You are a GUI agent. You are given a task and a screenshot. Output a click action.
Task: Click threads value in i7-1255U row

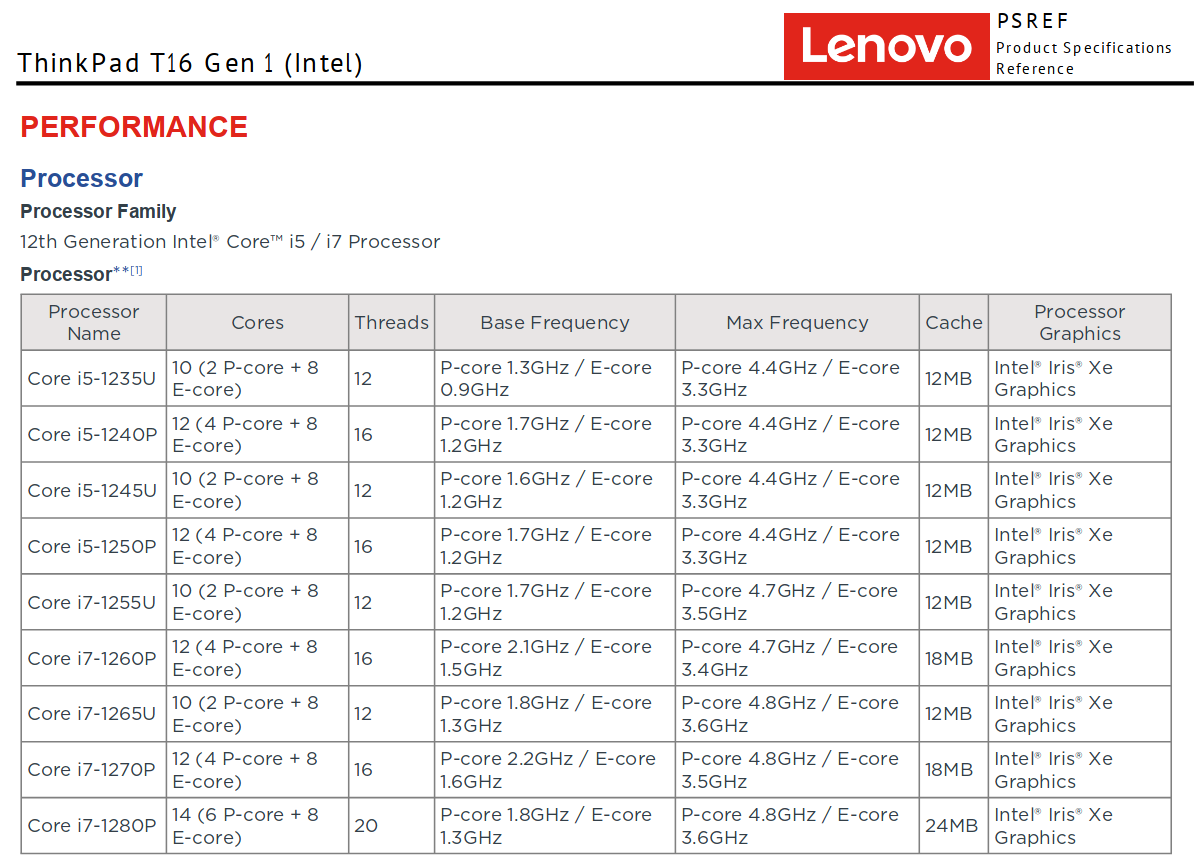coord(363,603)
